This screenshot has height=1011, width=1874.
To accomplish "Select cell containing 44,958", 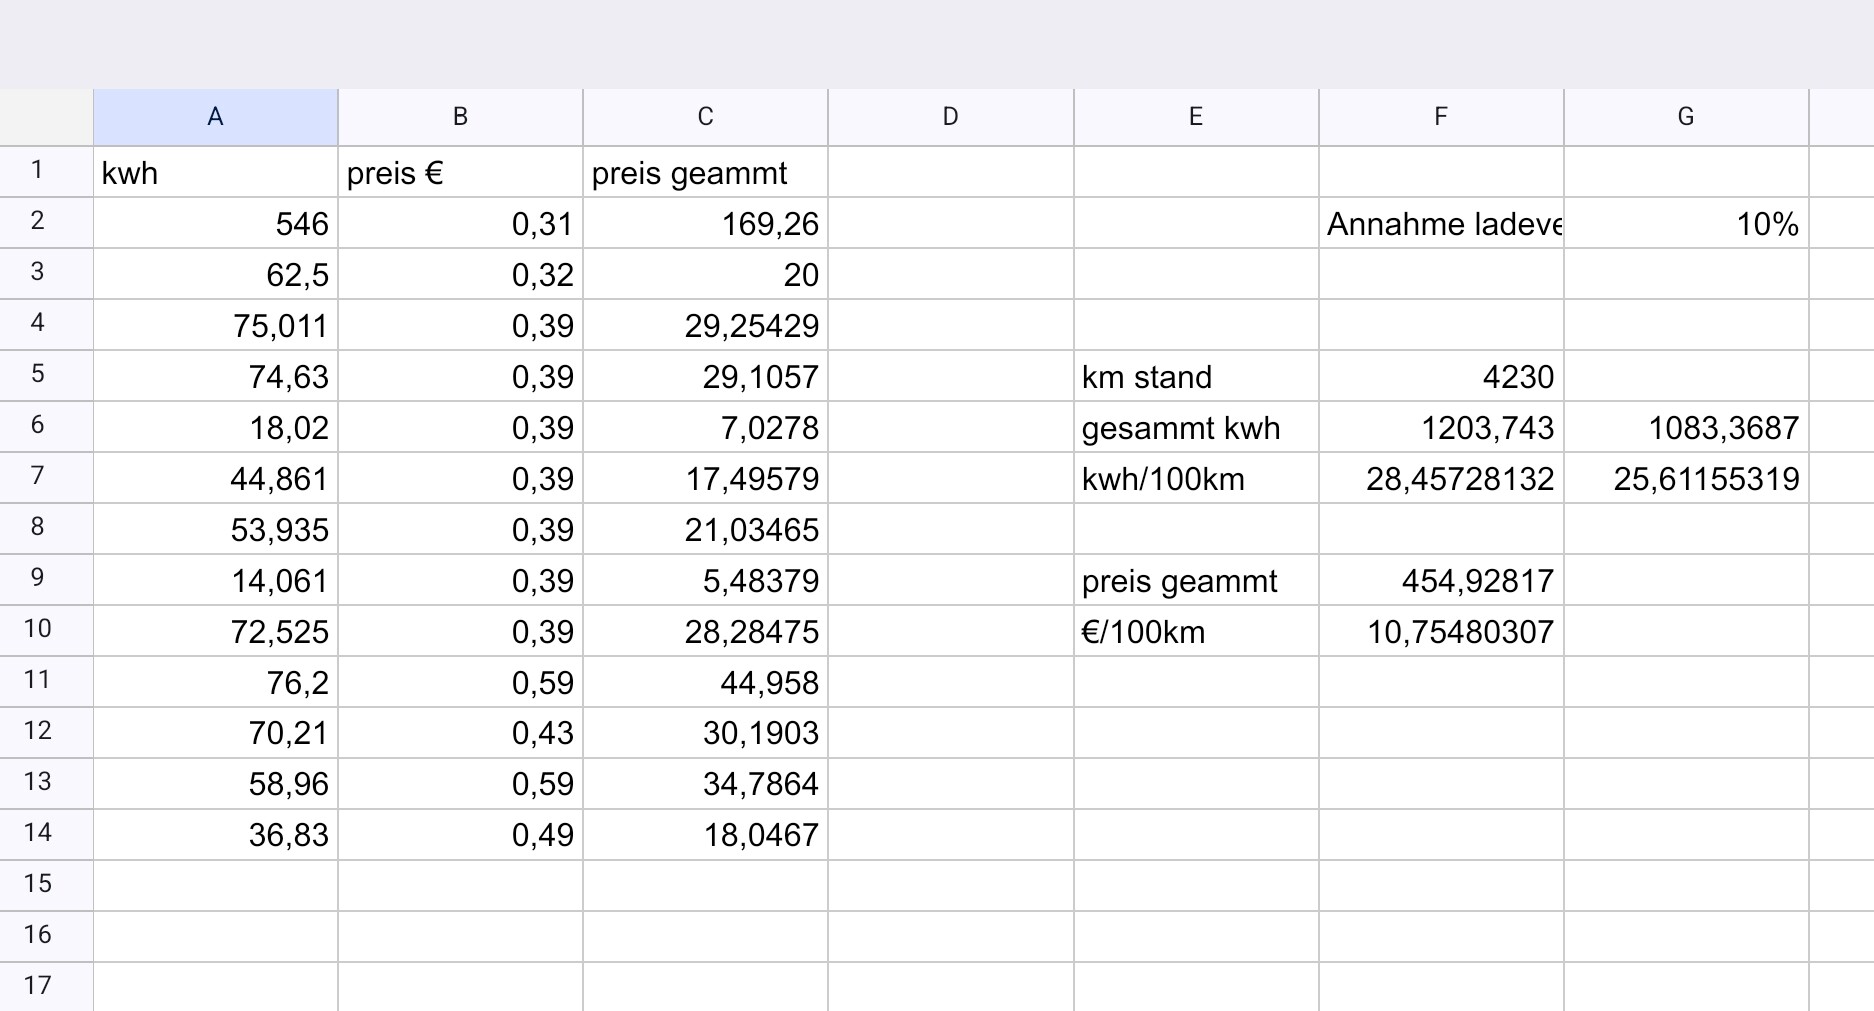I will pyautogui.click(x=705, y=683).
